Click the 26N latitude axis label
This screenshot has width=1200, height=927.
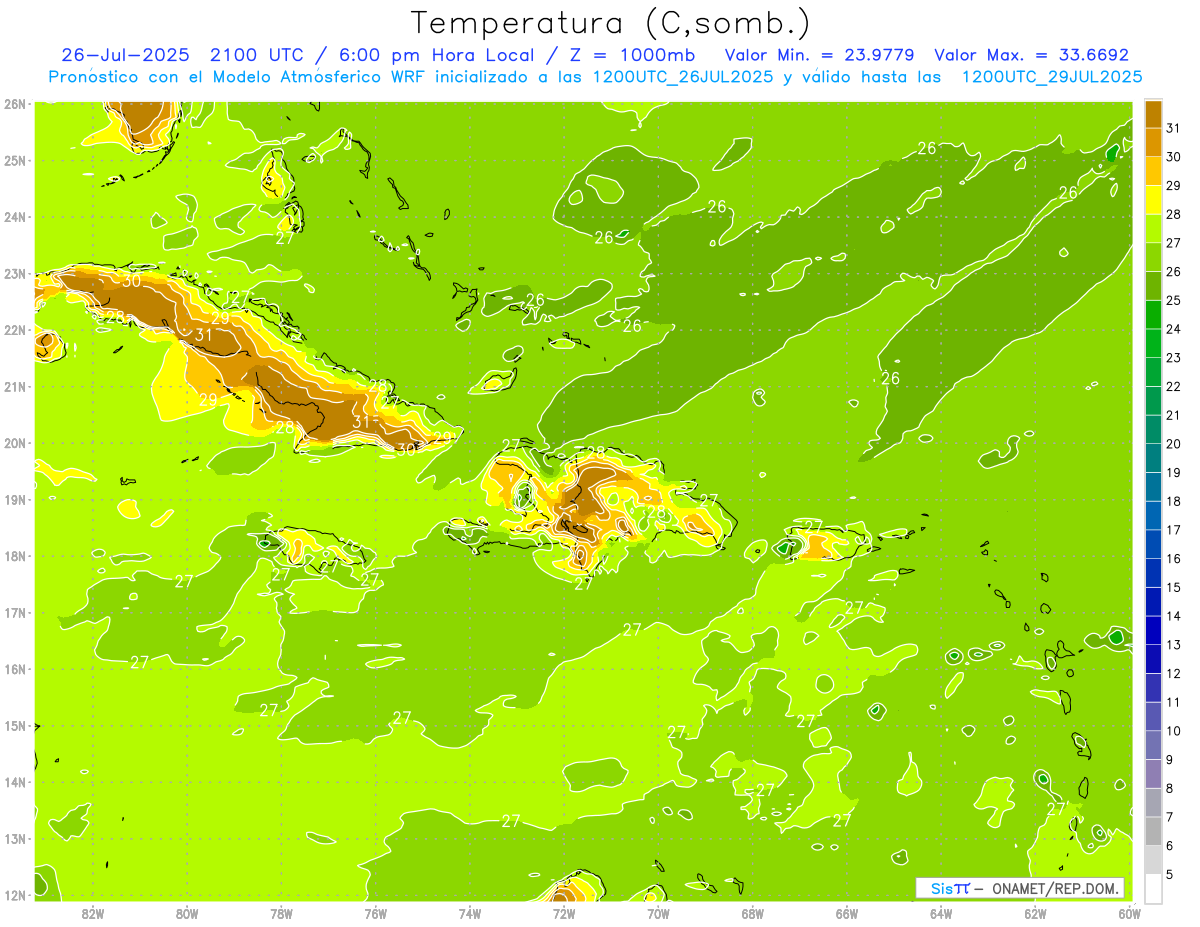pyautogui.click(x=15, y=104)
